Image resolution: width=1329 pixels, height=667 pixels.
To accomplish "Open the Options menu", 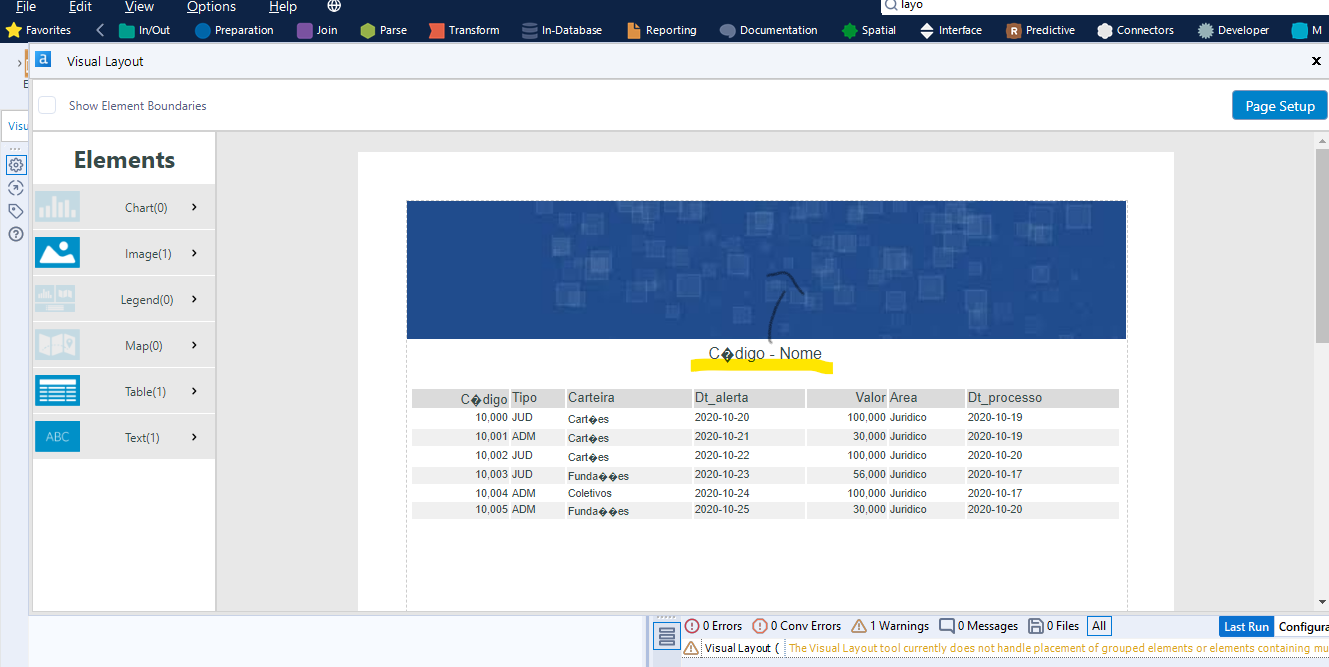I will [x=210, y=6].
